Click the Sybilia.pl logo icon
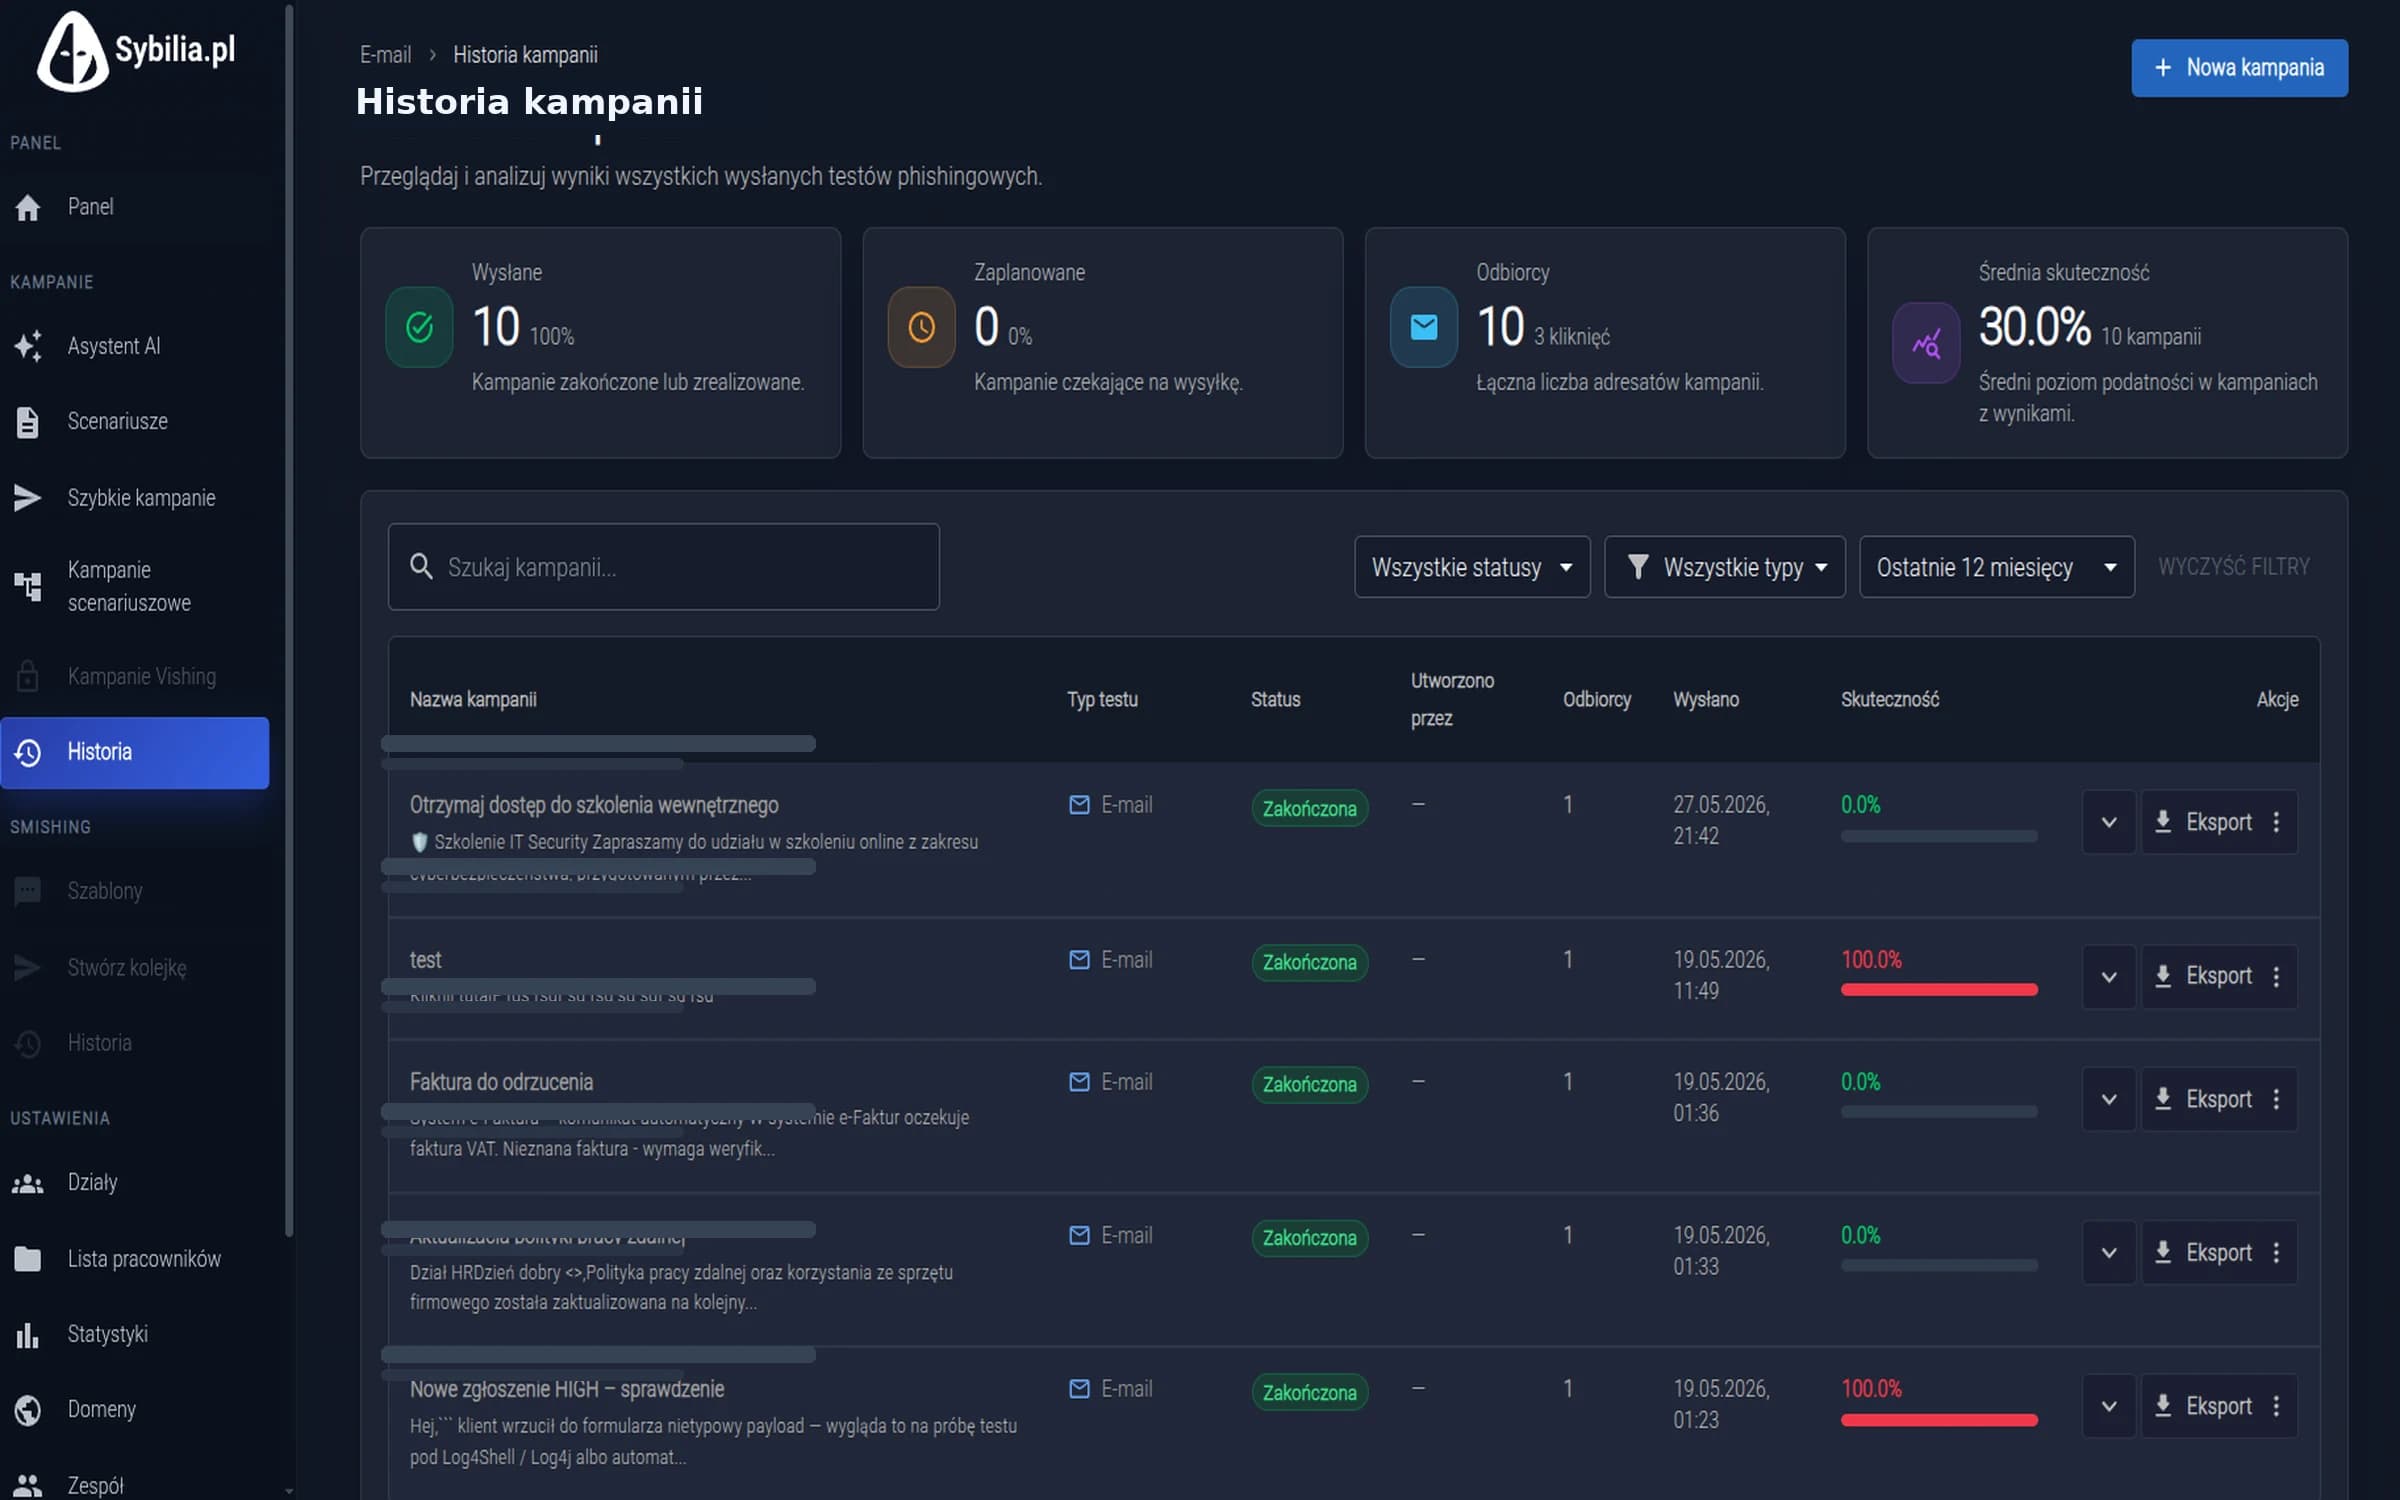This screenshot has width=2400, height=1500. (x=72, y=51)
